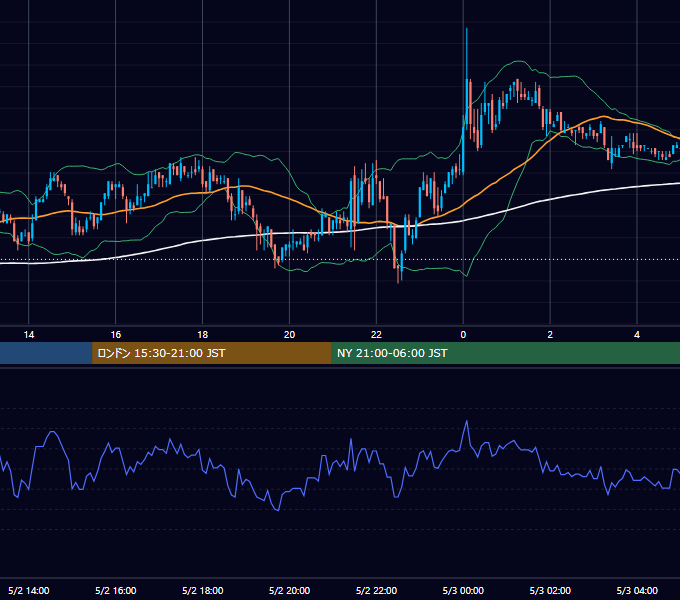The width and height of the screenshot is (680, 600).
Task: Click the 20 hour label on price chart axis
Action: 289,335
